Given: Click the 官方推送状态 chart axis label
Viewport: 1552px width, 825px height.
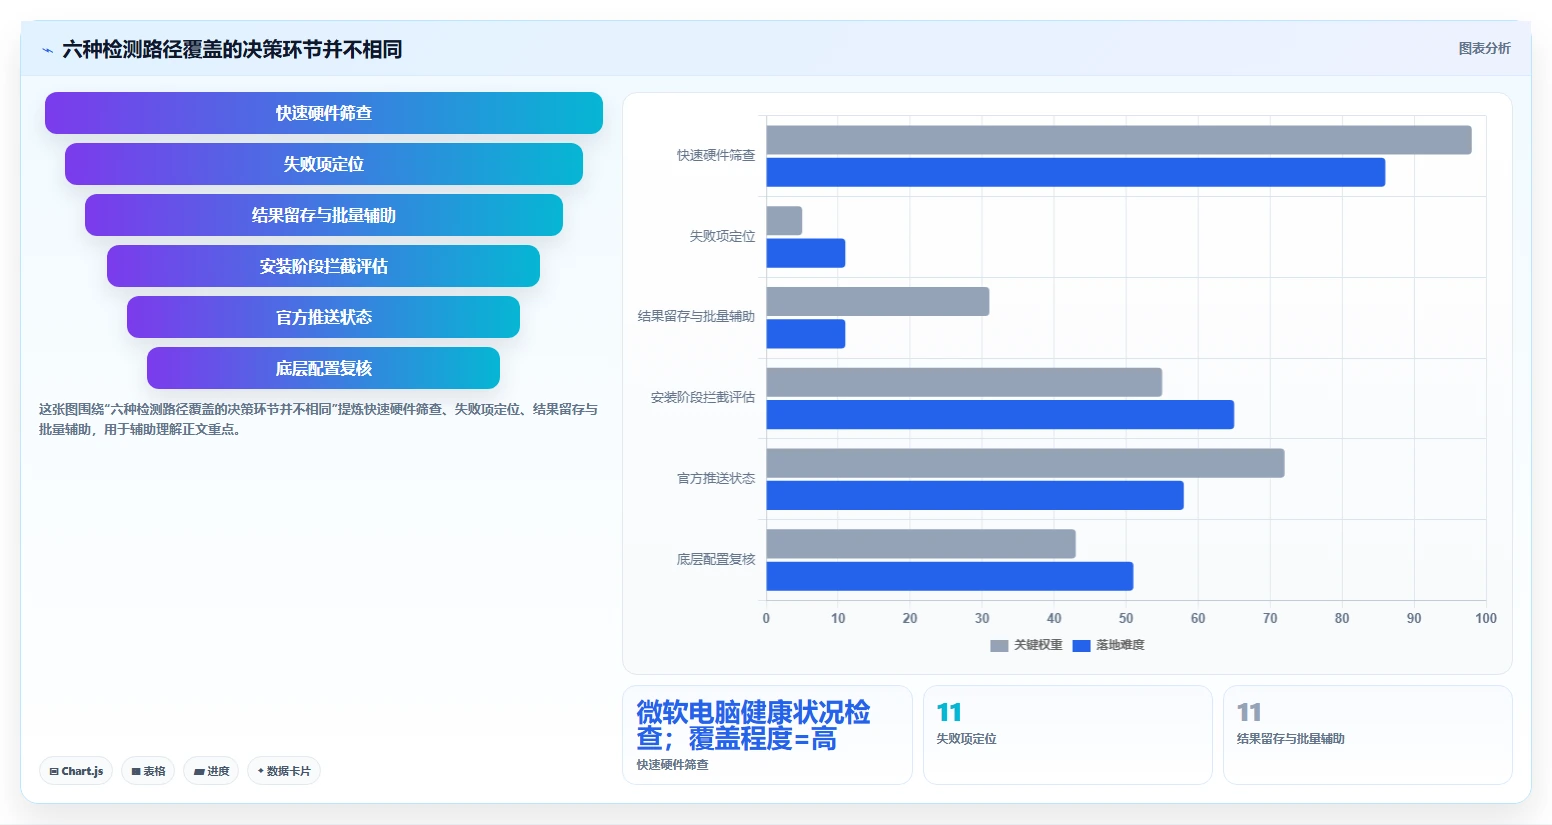Looking at the screenshot, I should (x=716, y=478).
